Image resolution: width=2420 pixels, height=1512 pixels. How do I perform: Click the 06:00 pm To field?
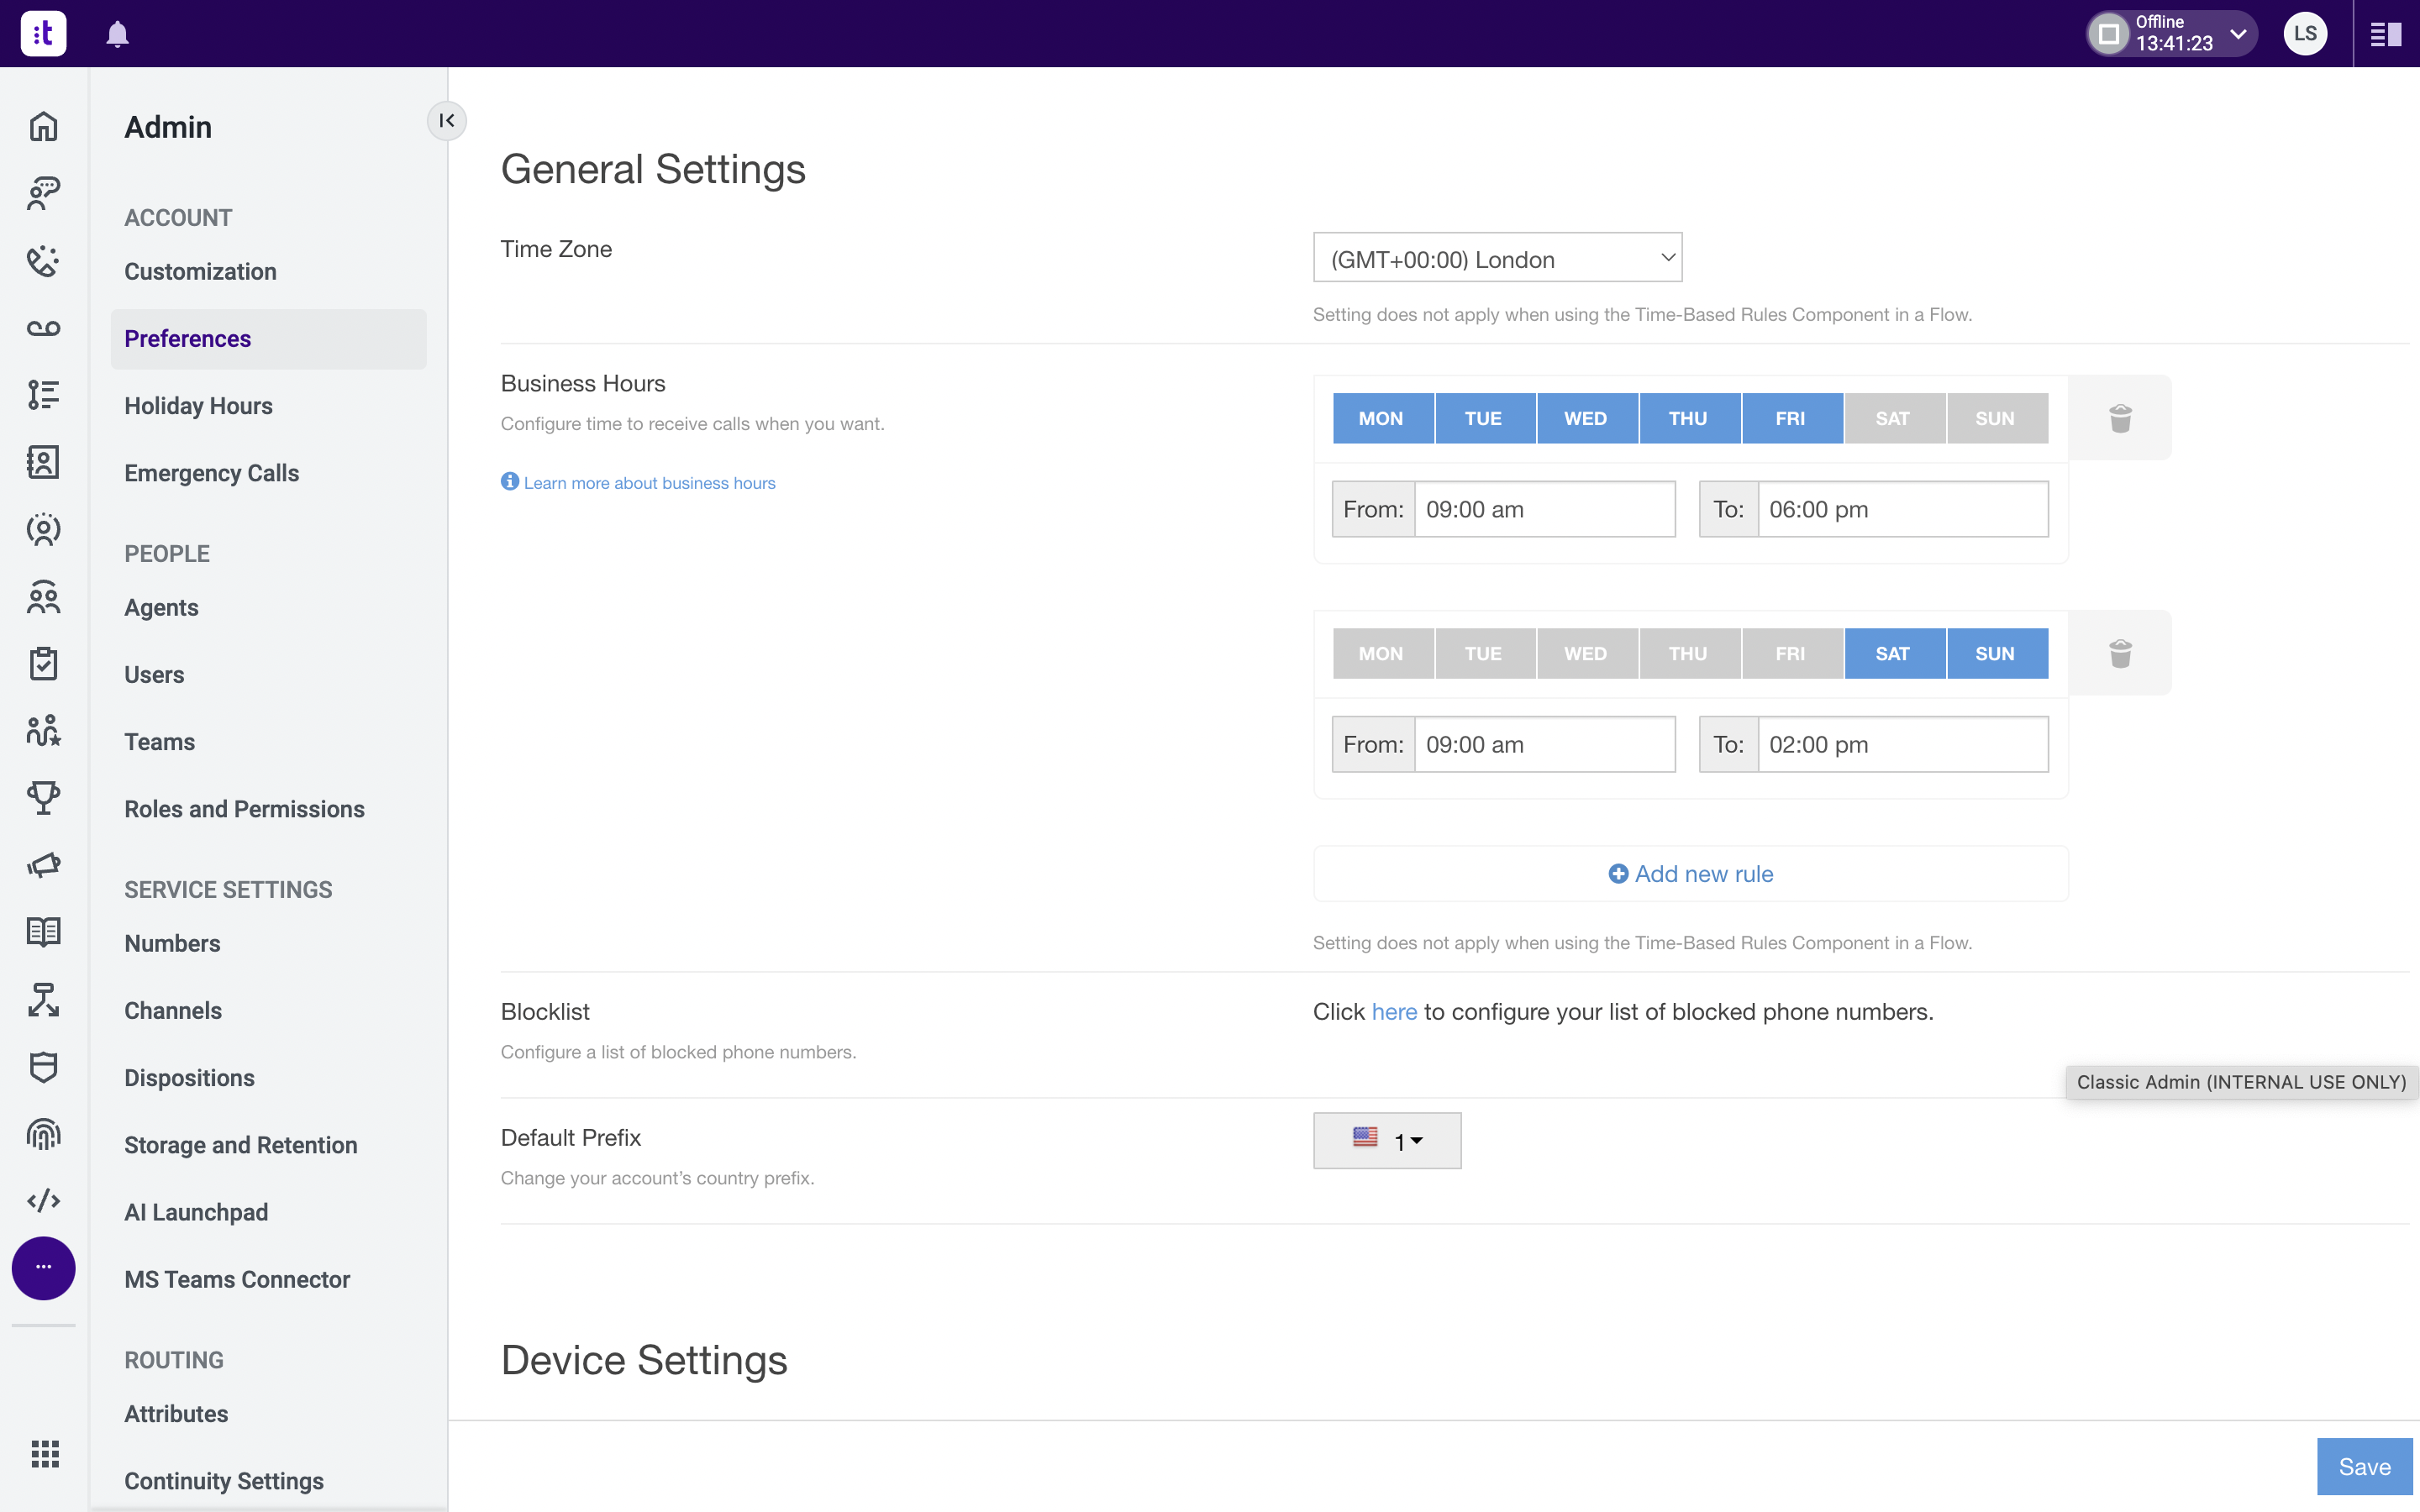(x=1903, y=509)
